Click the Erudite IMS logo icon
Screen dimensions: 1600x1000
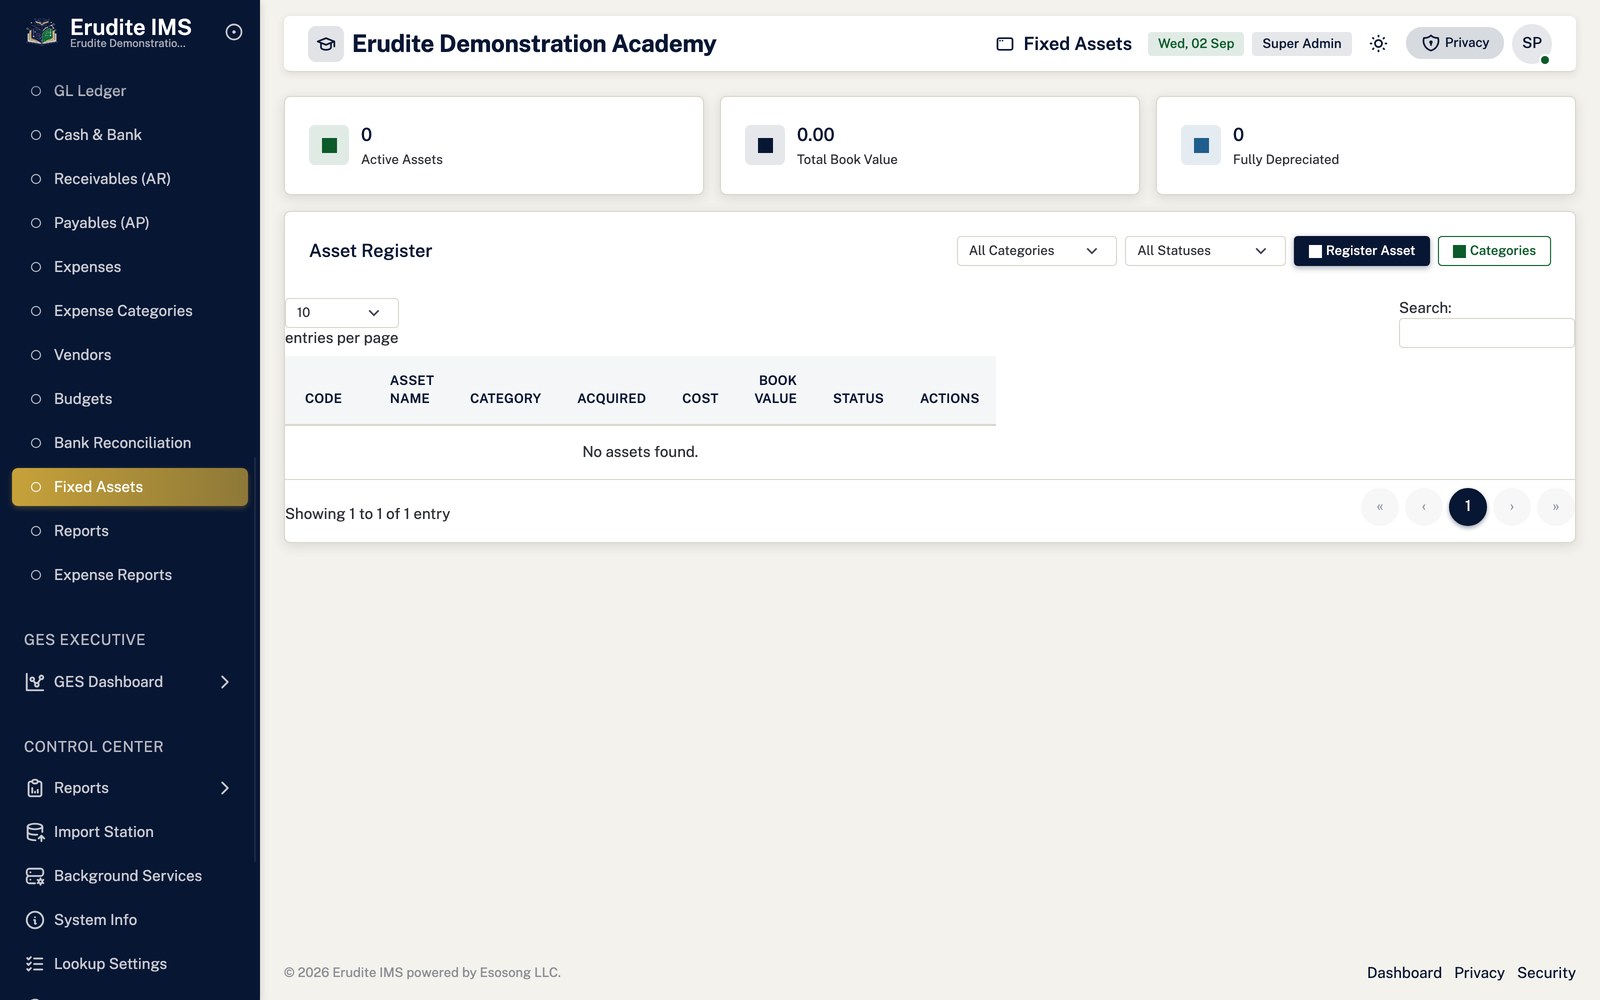(41, 32)
